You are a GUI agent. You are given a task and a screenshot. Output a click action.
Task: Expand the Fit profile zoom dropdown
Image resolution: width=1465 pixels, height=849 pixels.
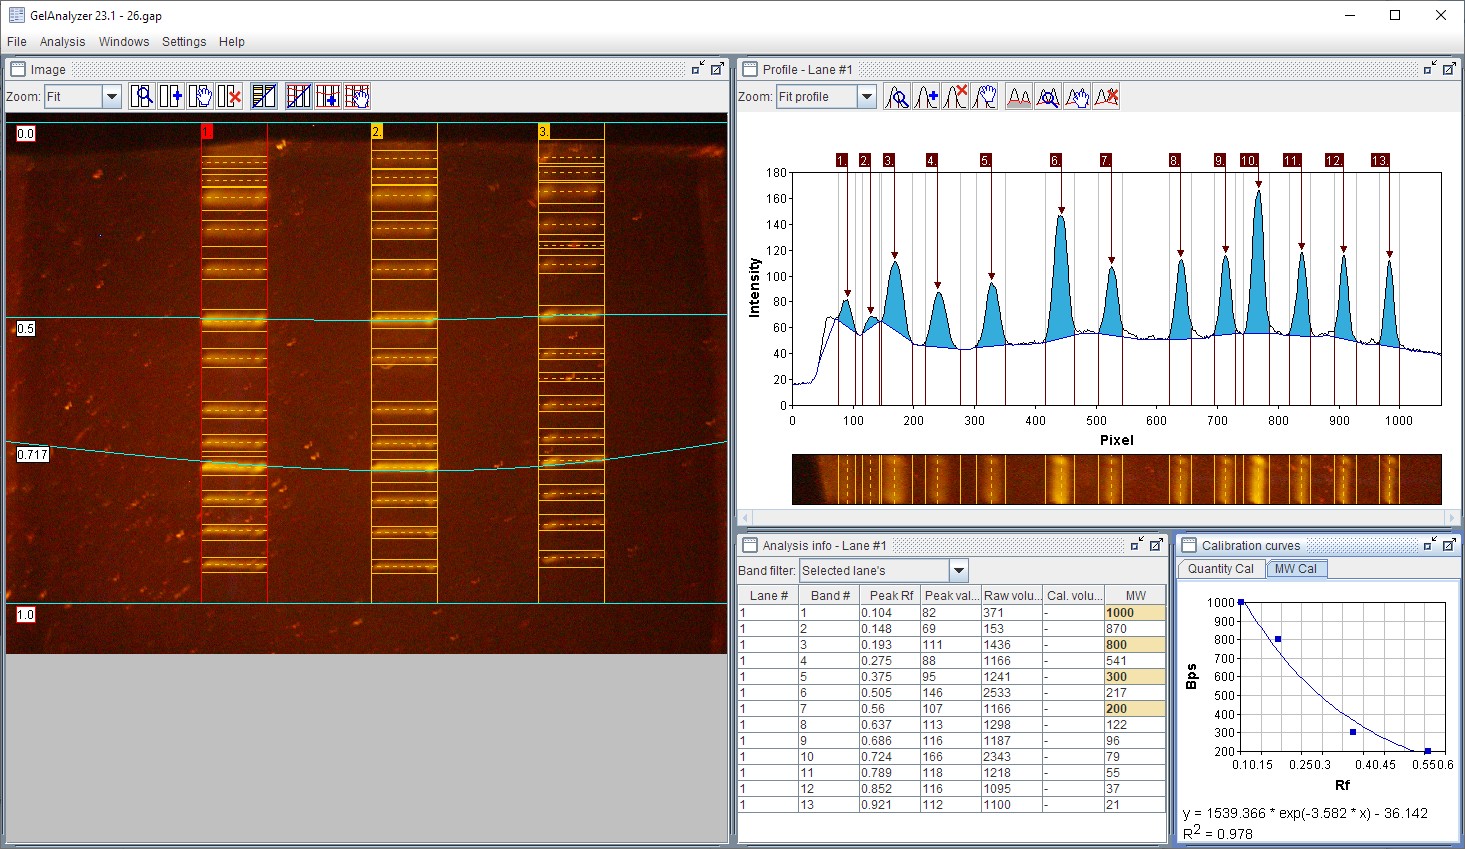pos(866,97)
